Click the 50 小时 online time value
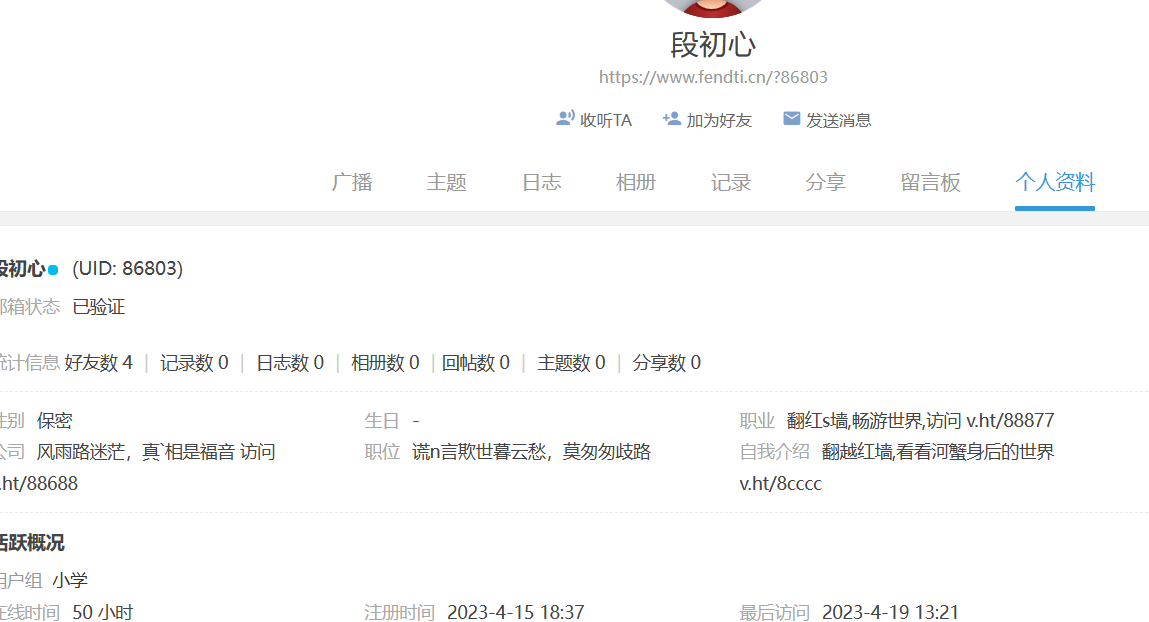This screenshot has height=622, width=1149. 103,612
